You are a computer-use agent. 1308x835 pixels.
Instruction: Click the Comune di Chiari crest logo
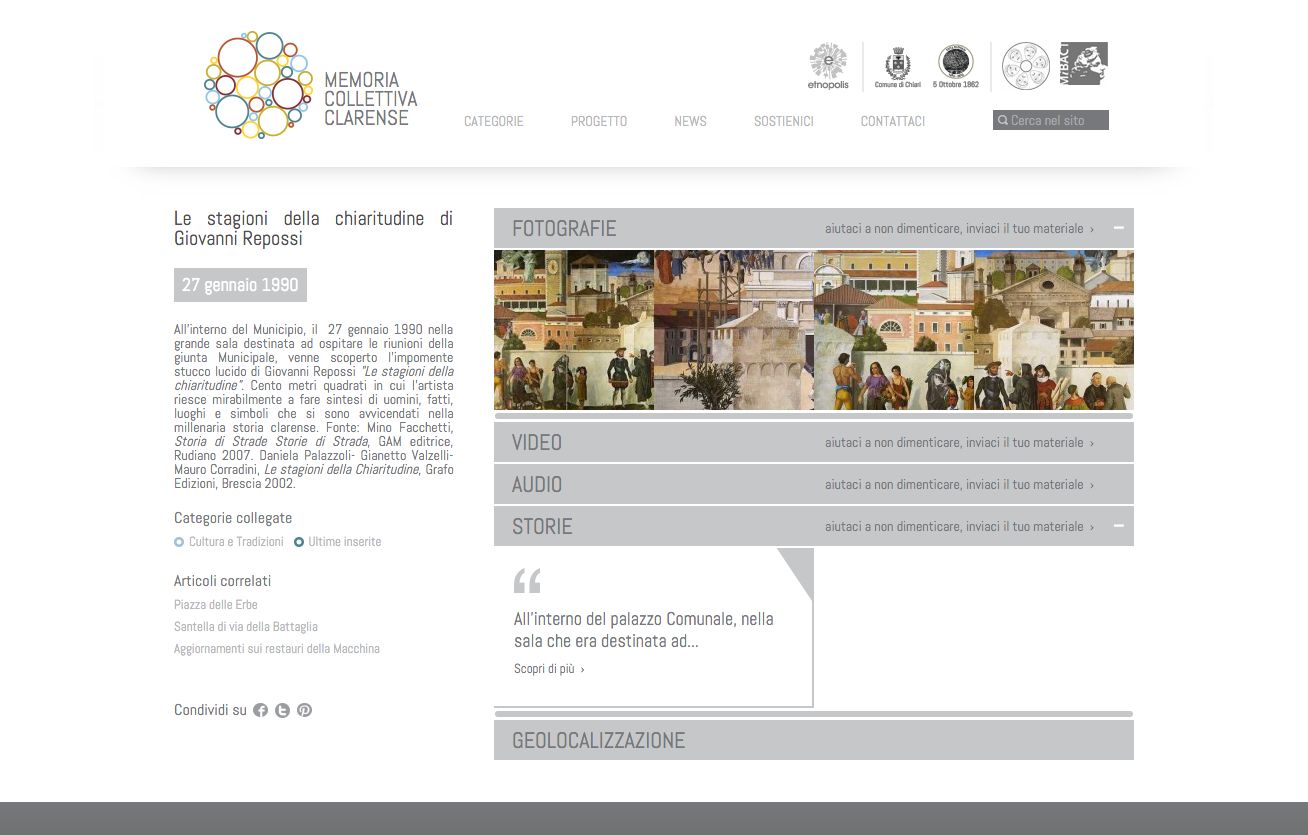[x=897, y=67]
